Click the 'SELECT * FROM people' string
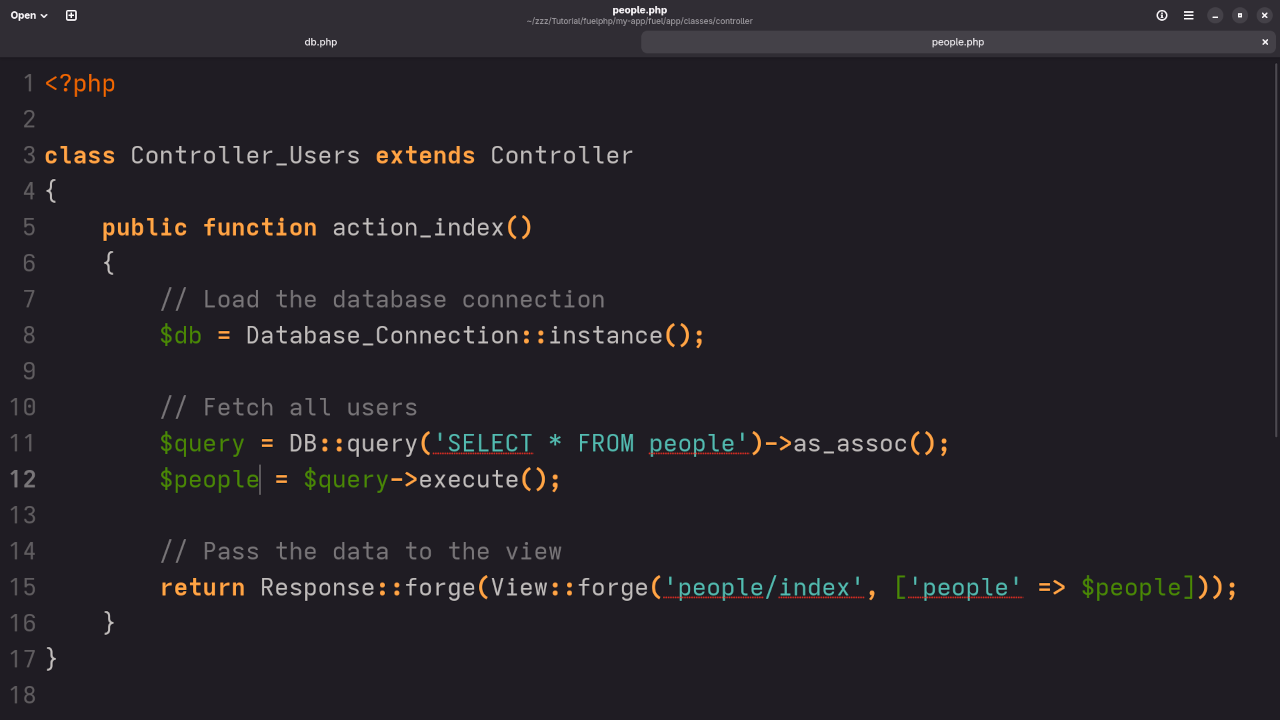Image resolution: width=1280 pixels, height=720 pixels. click(591, 443)
